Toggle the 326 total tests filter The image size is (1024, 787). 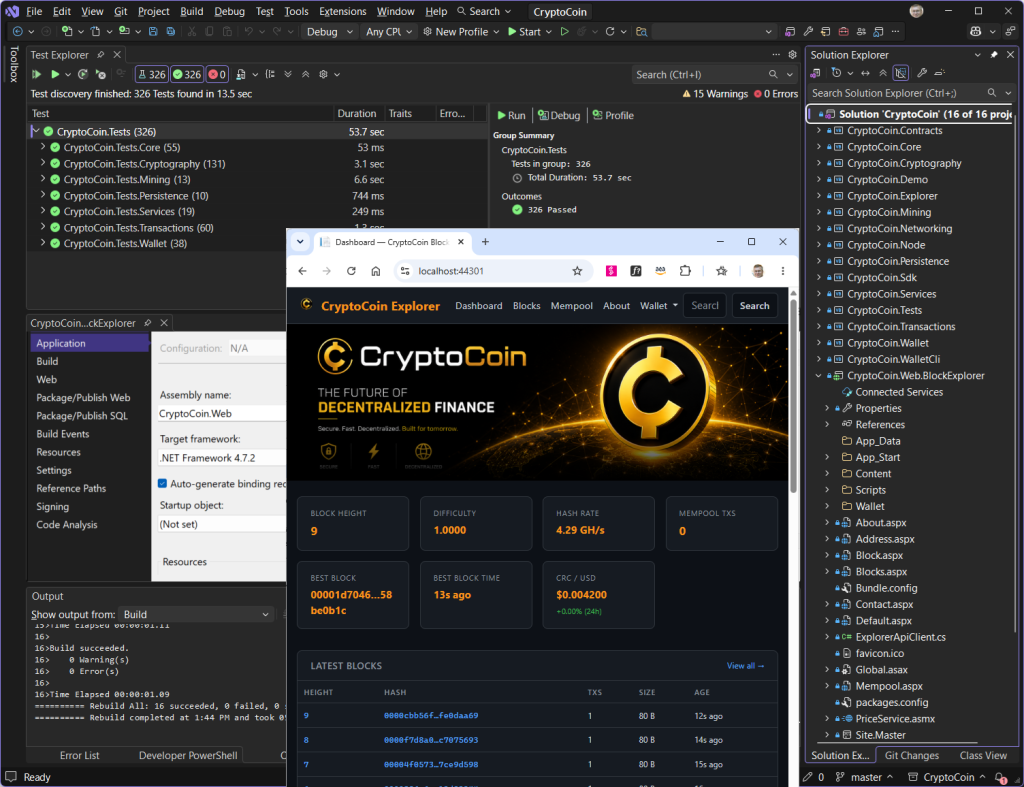152,74
